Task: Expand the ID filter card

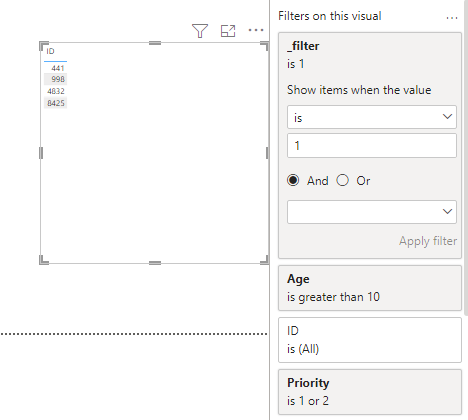Action: pos(370,340)
